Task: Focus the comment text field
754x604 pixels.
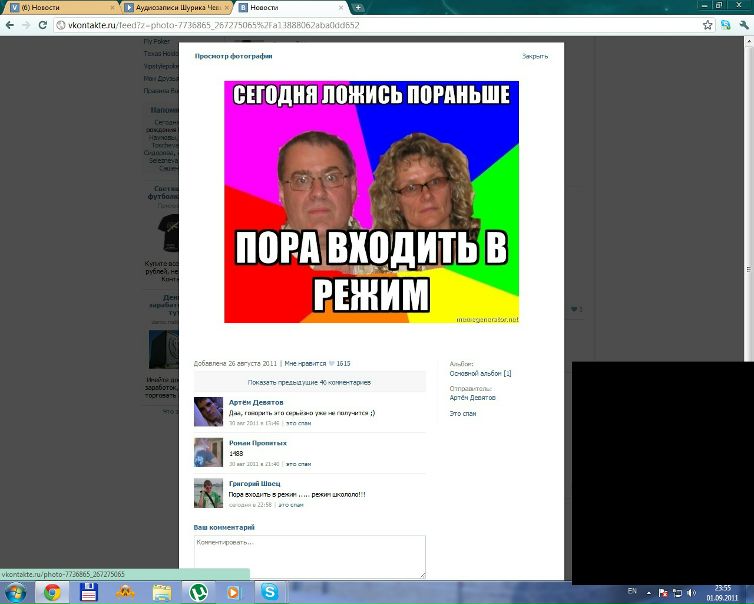Action: coord(309,556)
